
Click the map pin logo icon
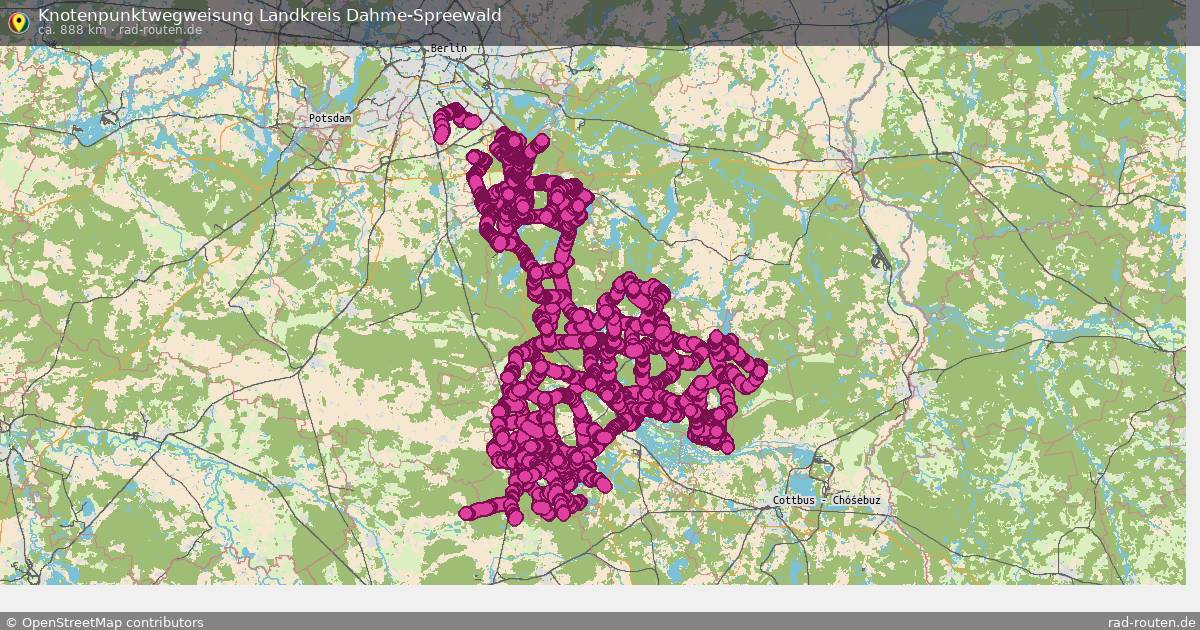coord(17,20)
